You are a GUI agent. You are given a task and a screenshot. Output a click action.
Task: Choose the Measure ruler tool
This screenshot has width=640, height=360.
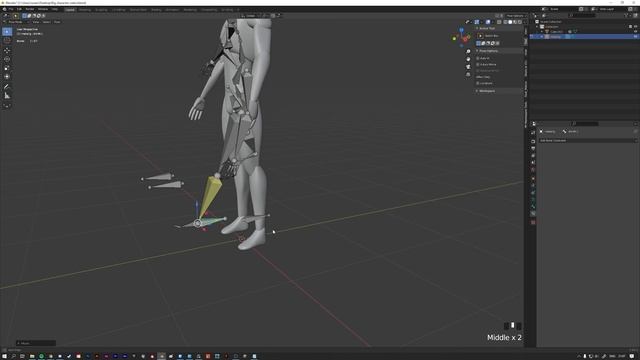7,96
